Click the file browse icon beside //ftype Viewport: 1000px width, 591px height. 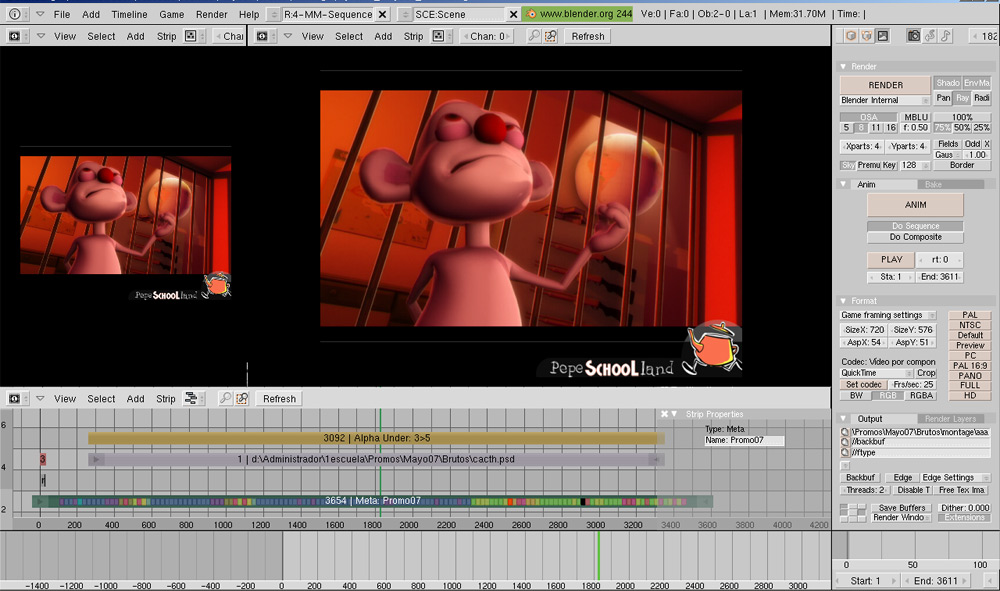[x=845, y=453]
